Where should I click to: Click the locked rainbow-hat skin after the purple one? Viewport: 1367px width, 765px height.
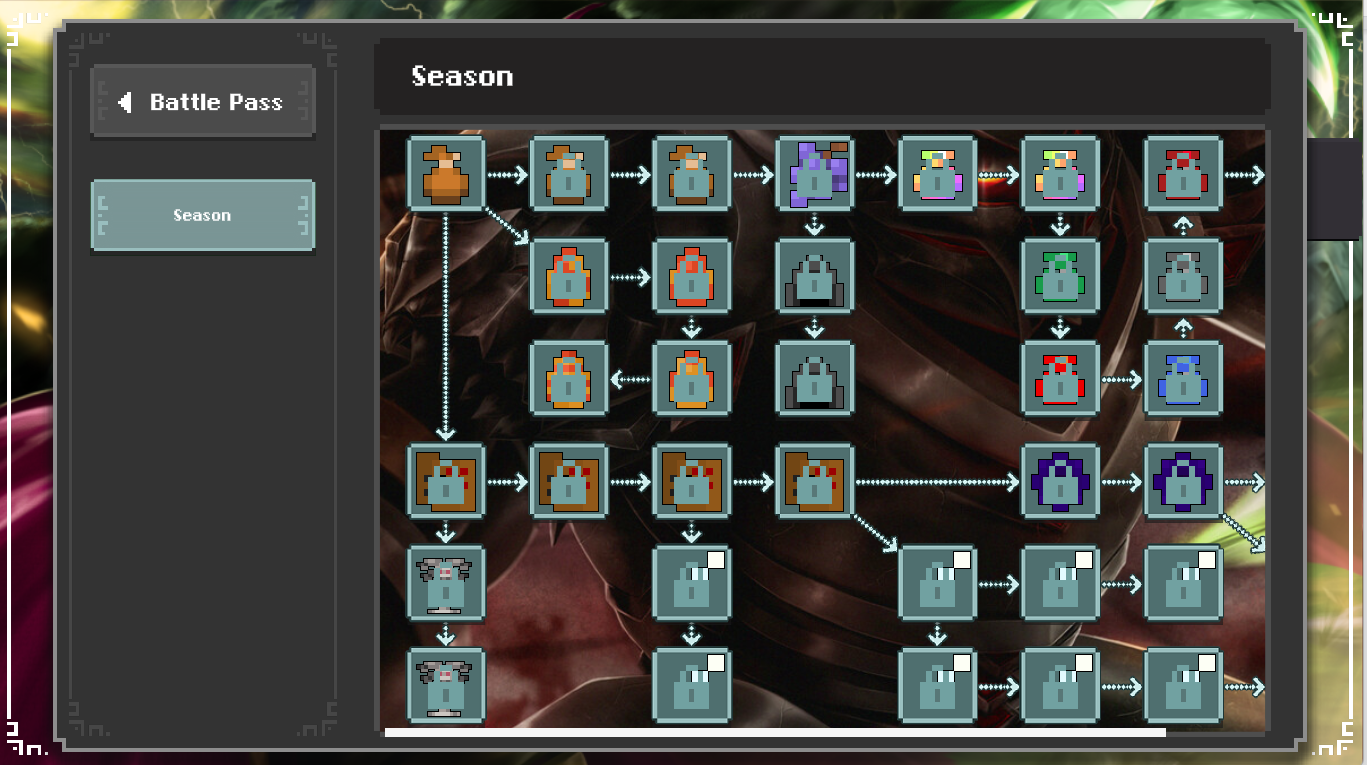click(x=938, y=174)
